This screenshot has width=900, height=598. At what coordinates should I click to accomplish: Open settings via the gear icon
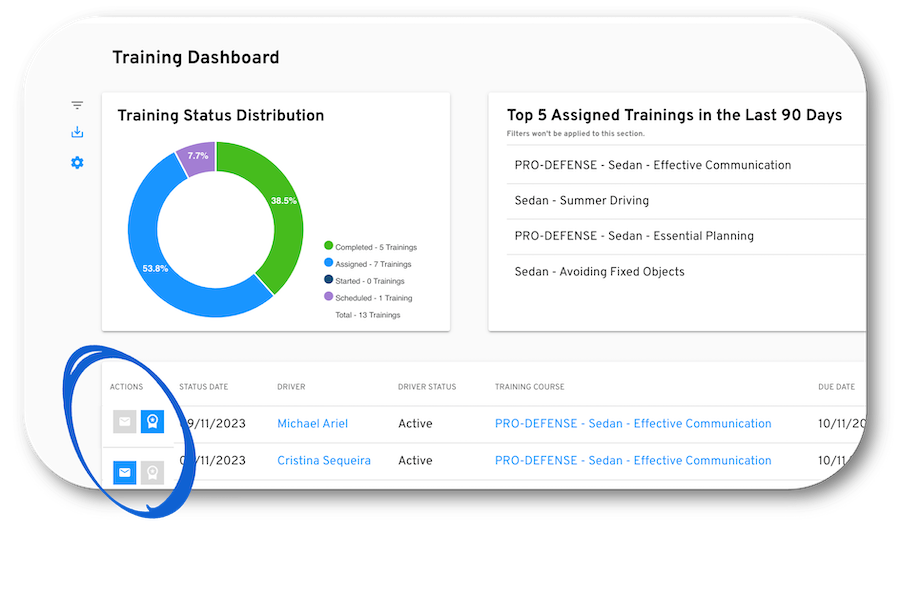[x=77, y=162]
